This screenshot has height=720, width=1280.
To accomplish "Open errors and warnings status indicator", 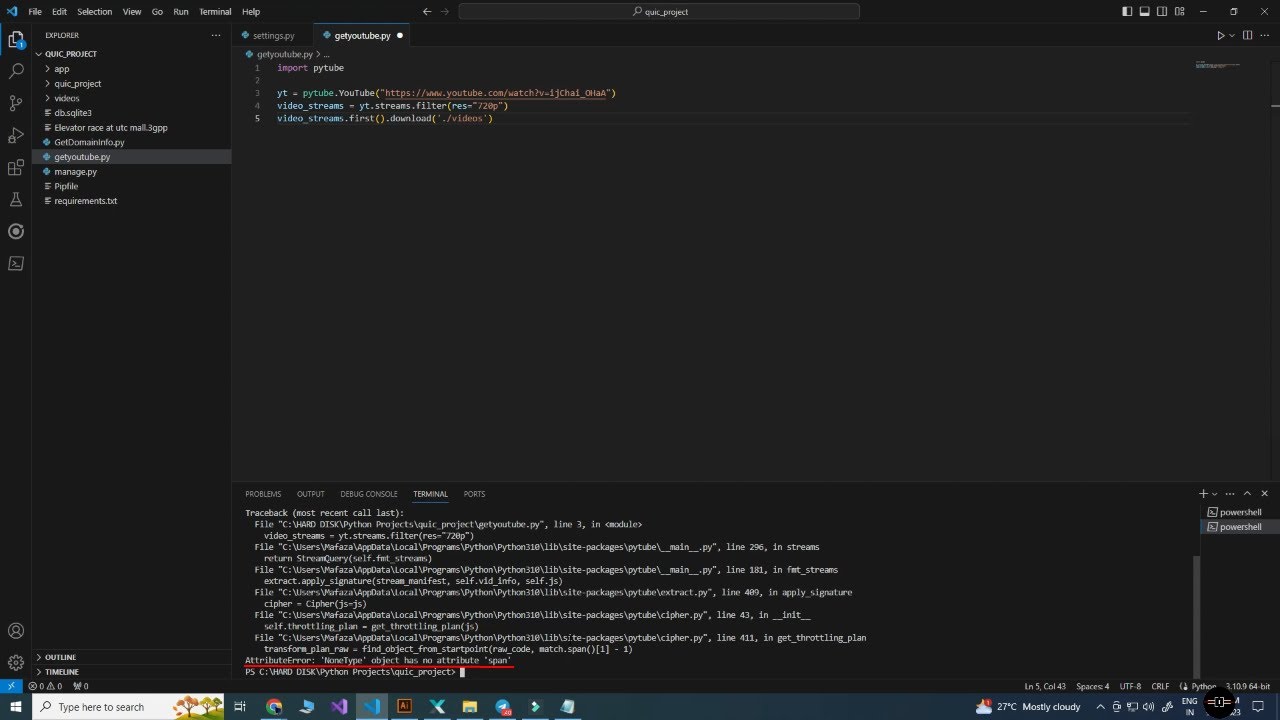I will click(x=45, y=686).
